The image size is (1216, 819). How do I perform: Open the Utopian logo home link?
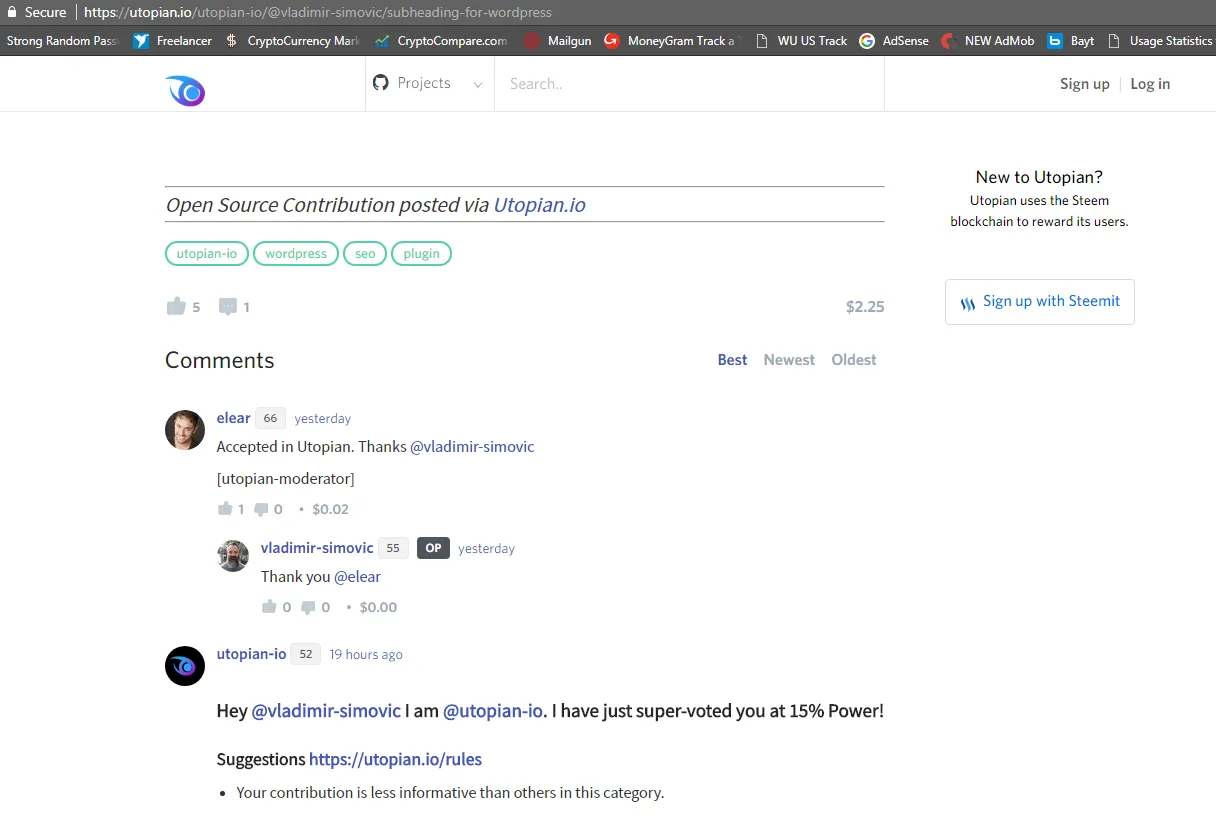pos(185,91)
